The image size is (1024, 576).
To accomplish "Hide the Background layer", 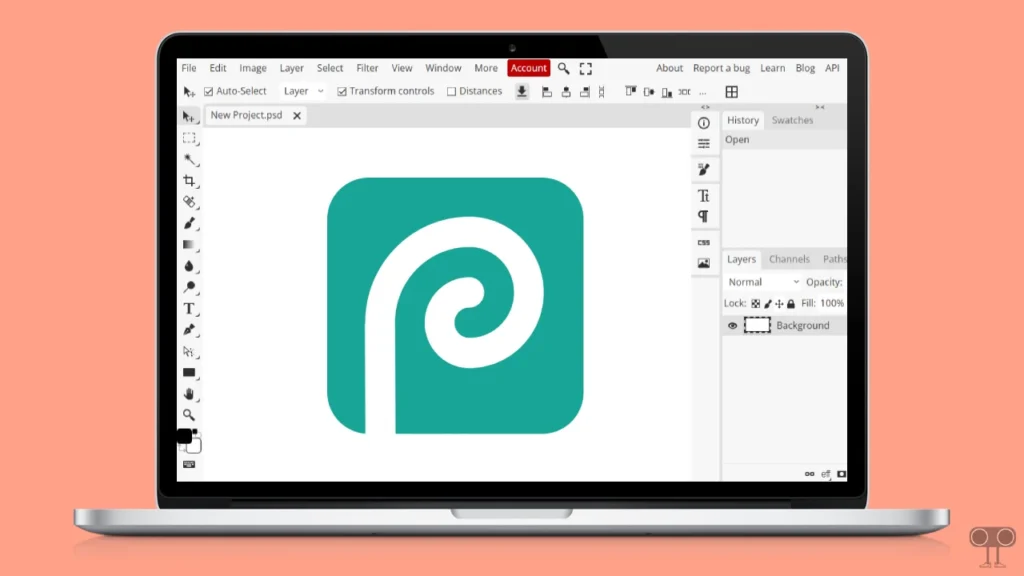I will click(x=733, y=325).
